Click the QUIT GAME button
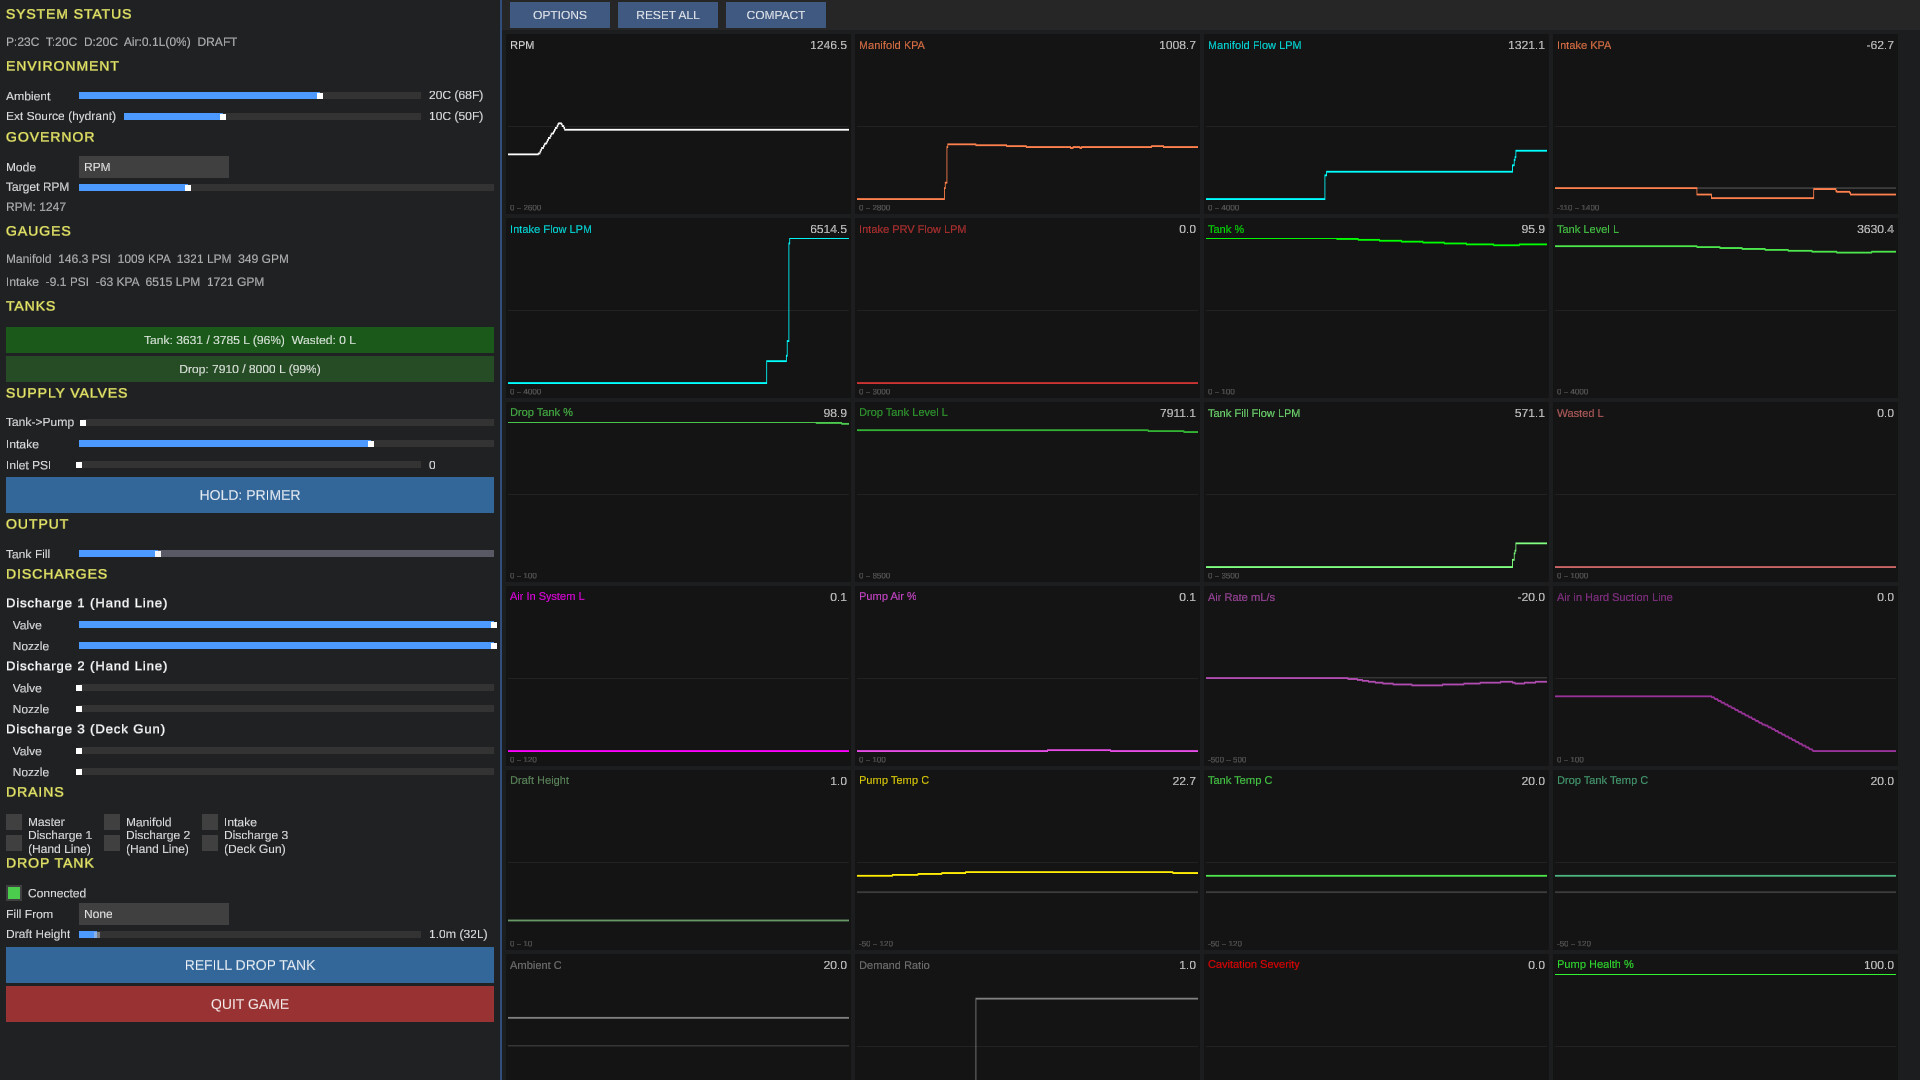Viewport: 1920px width, 1080px height. 250,1004
